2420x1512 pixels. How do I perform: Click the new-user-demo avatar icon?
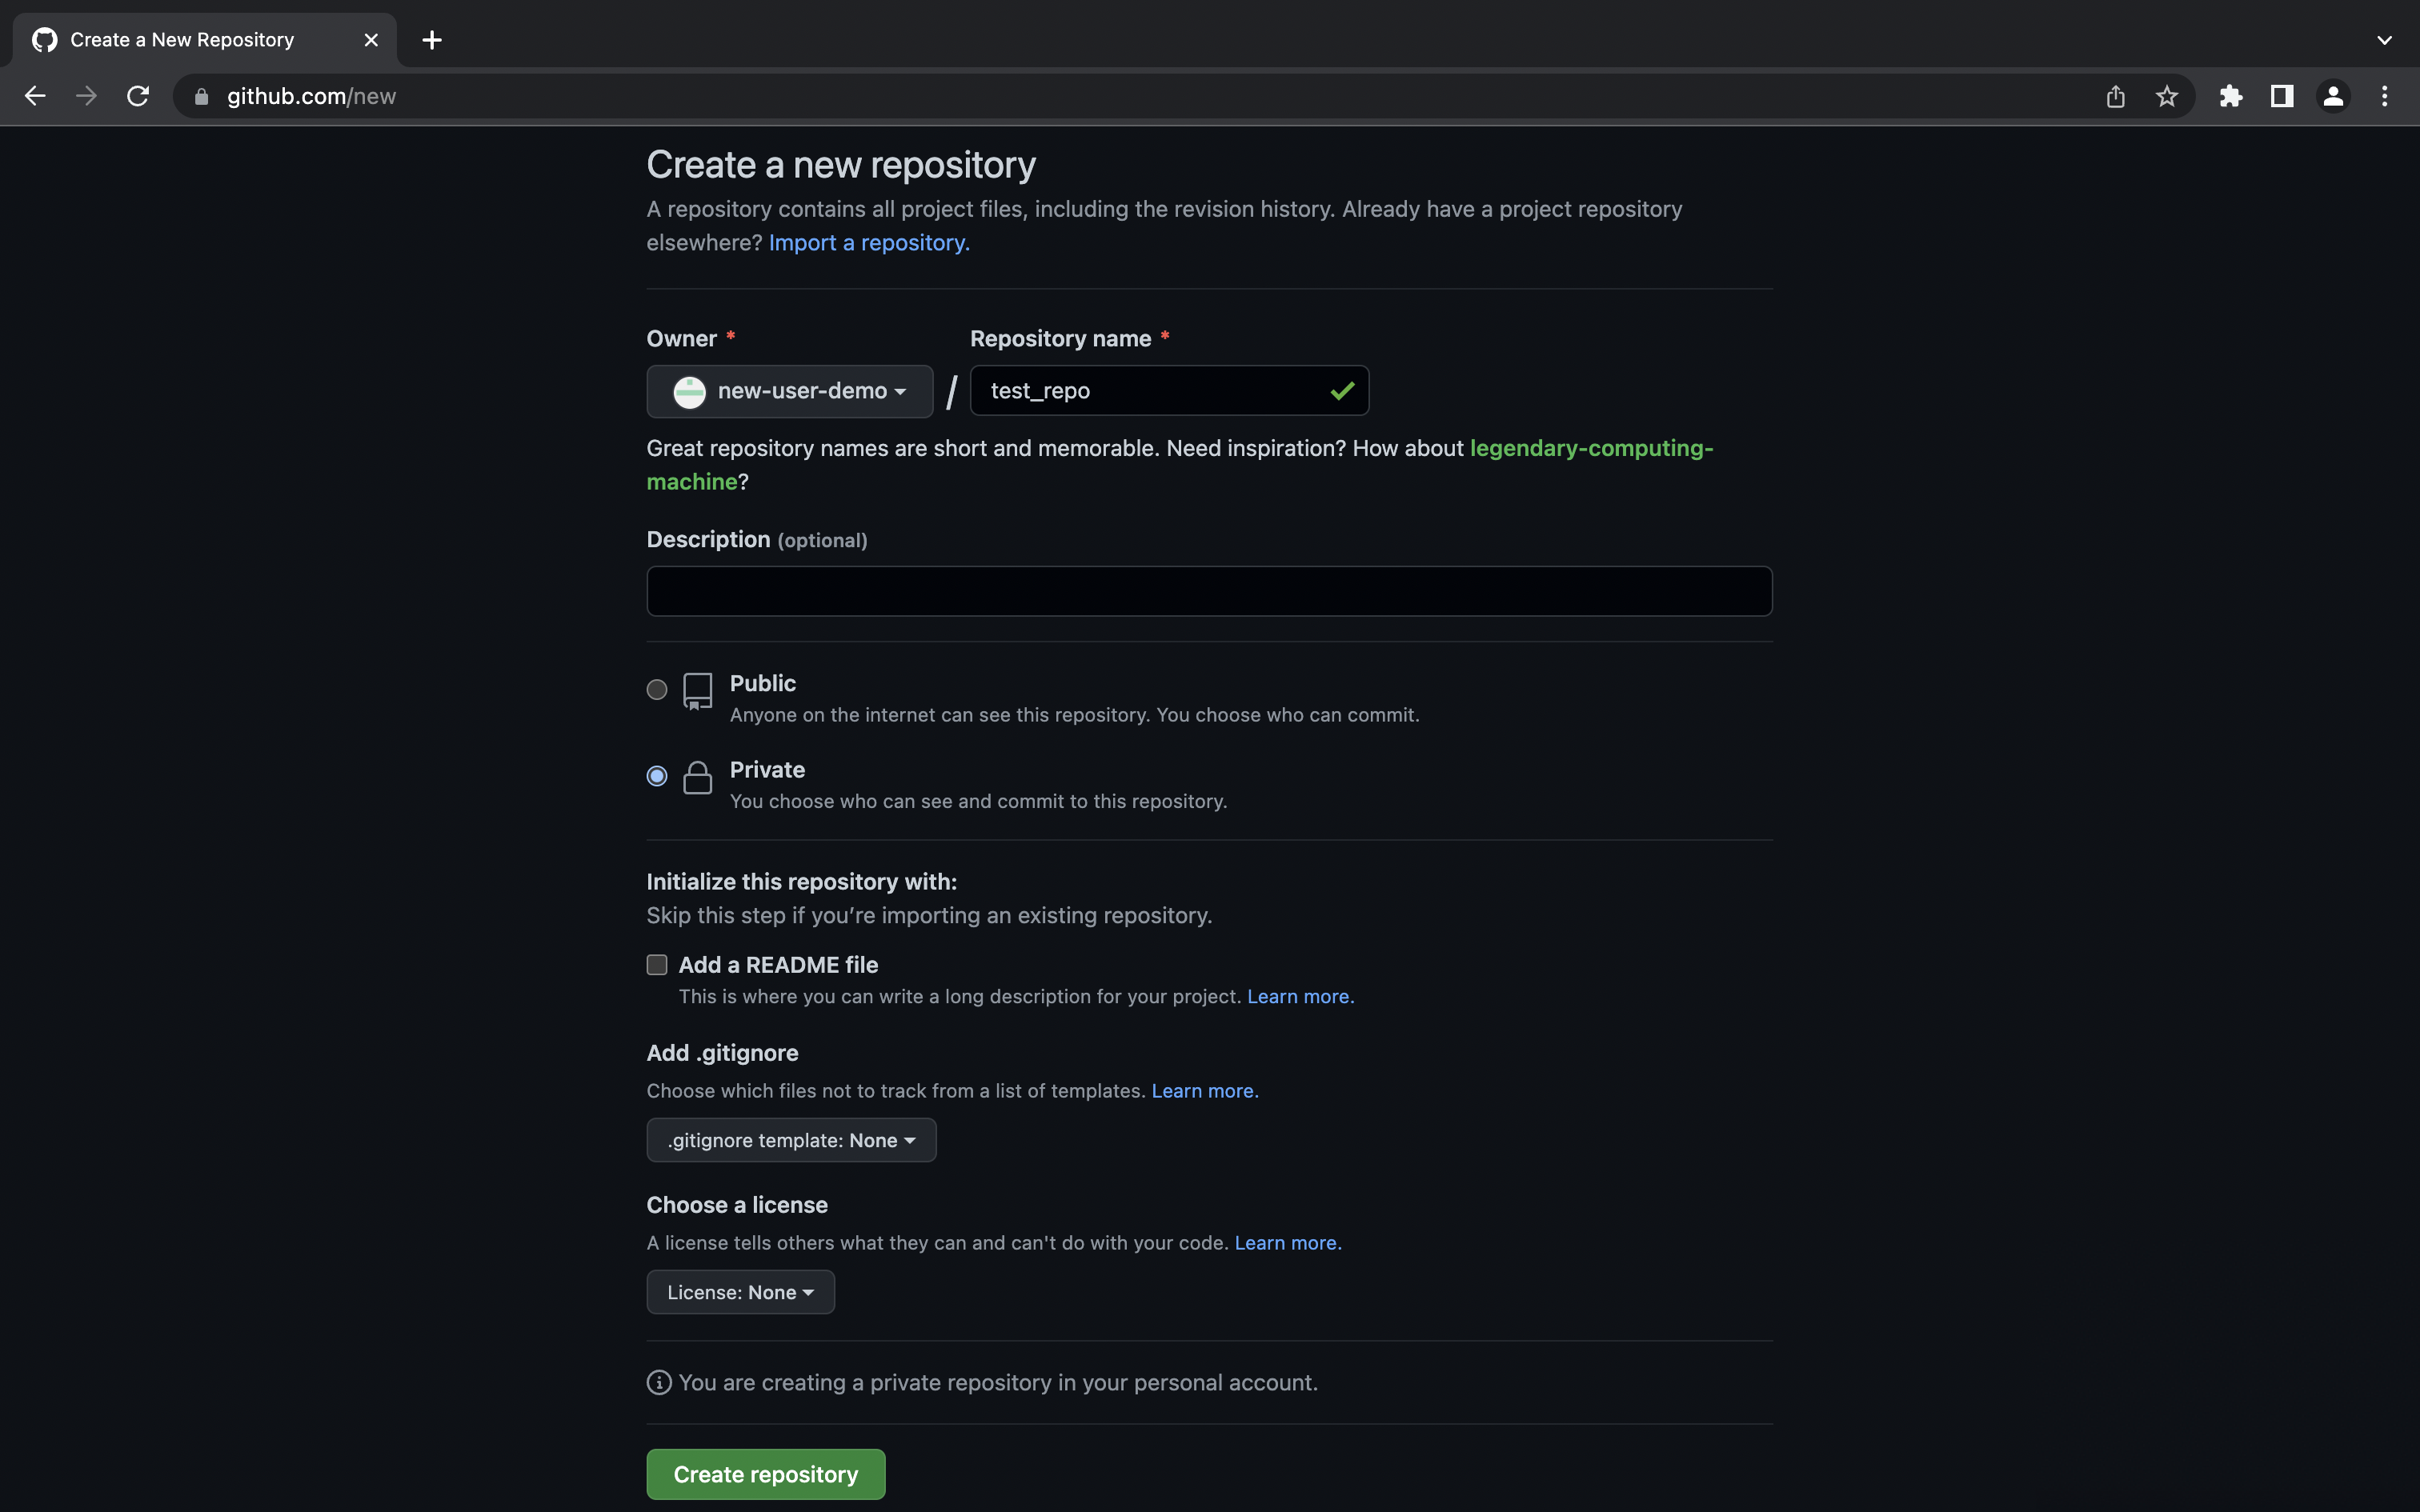[689, 391]
